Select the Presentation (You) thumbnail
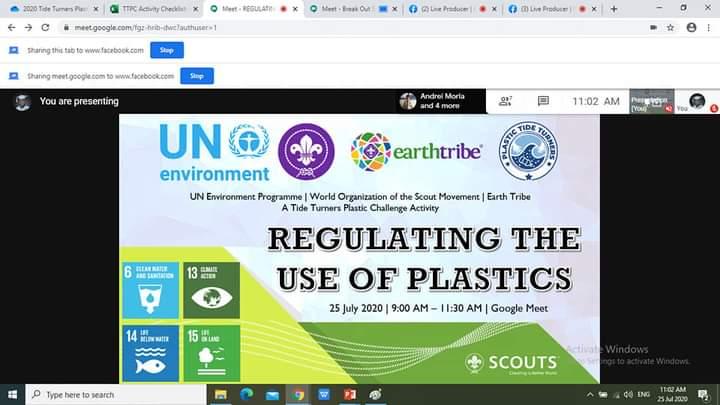 [652, 101]
